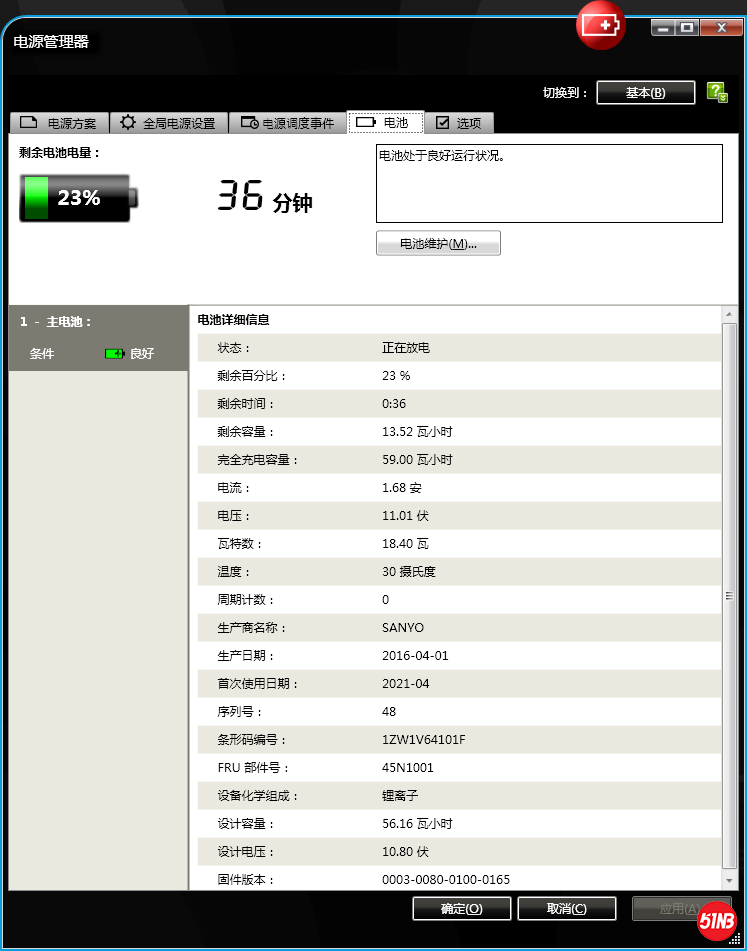Click the scrollbar up arrow in details list

pyautogui.click(x=728, y=315)
